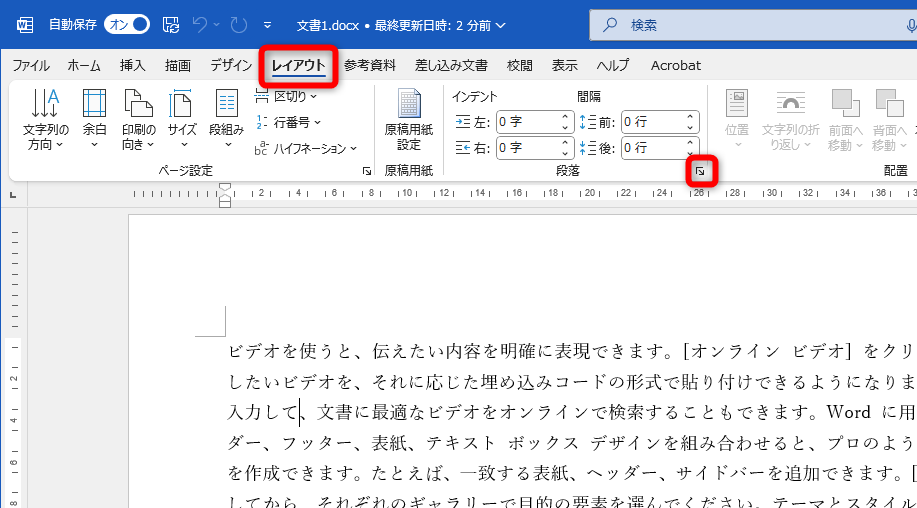The image size is (917, 508).
Task: Click the spacing before 前 input field
Action: 652,122
